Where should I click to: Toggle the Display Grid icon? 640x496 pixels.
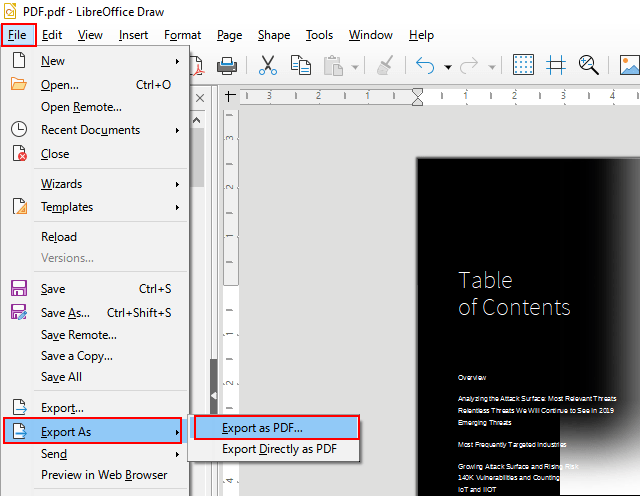coord(523,65)
